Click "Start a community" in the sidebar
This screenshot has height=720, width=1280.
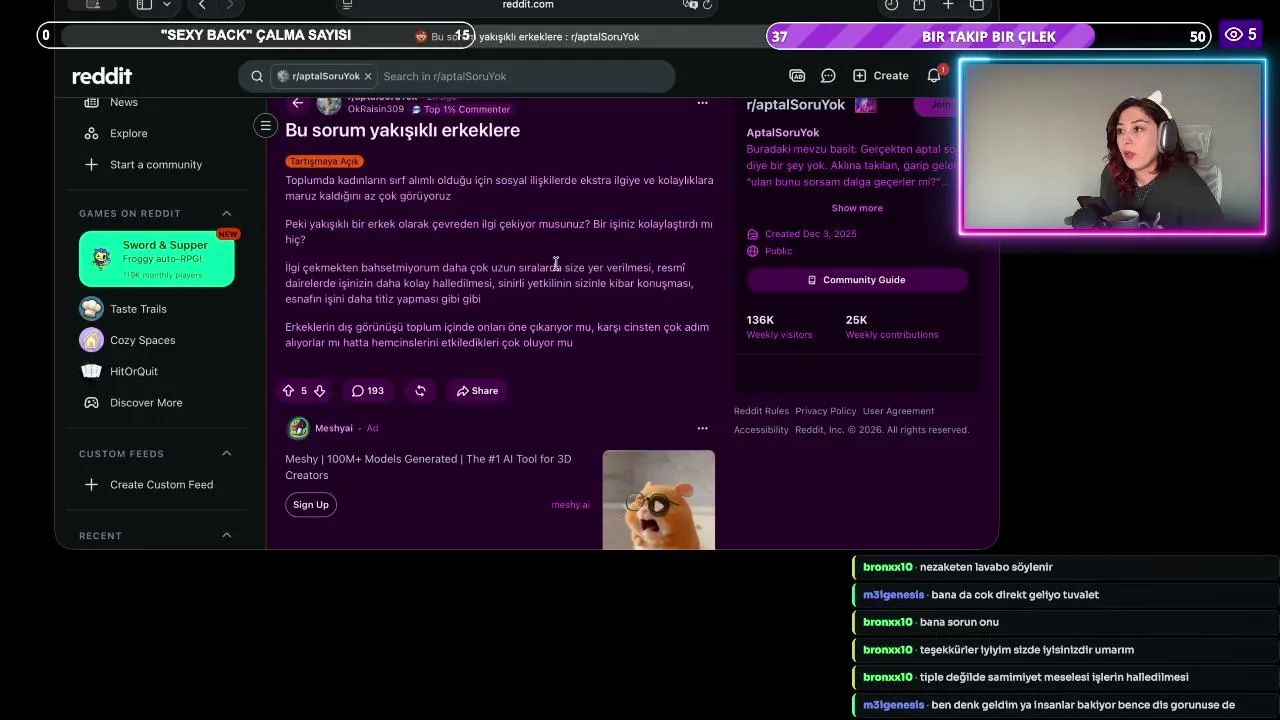[x=158, y=164]
